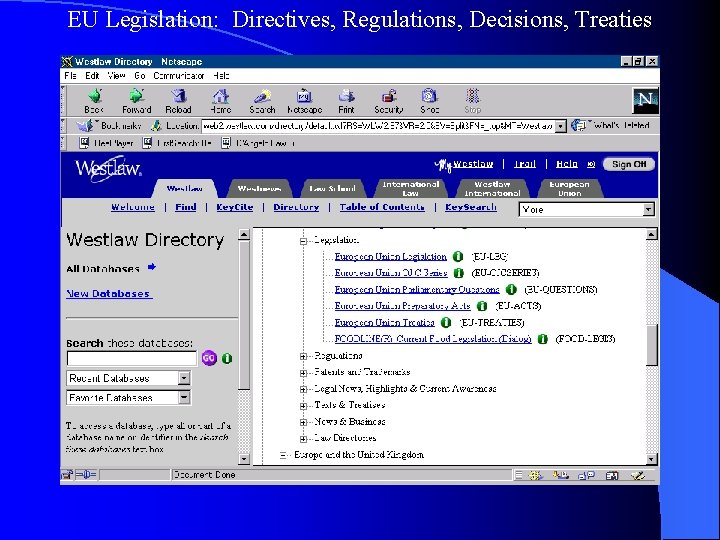Click the Location URL field
The image size is (720, 540).
378,126
